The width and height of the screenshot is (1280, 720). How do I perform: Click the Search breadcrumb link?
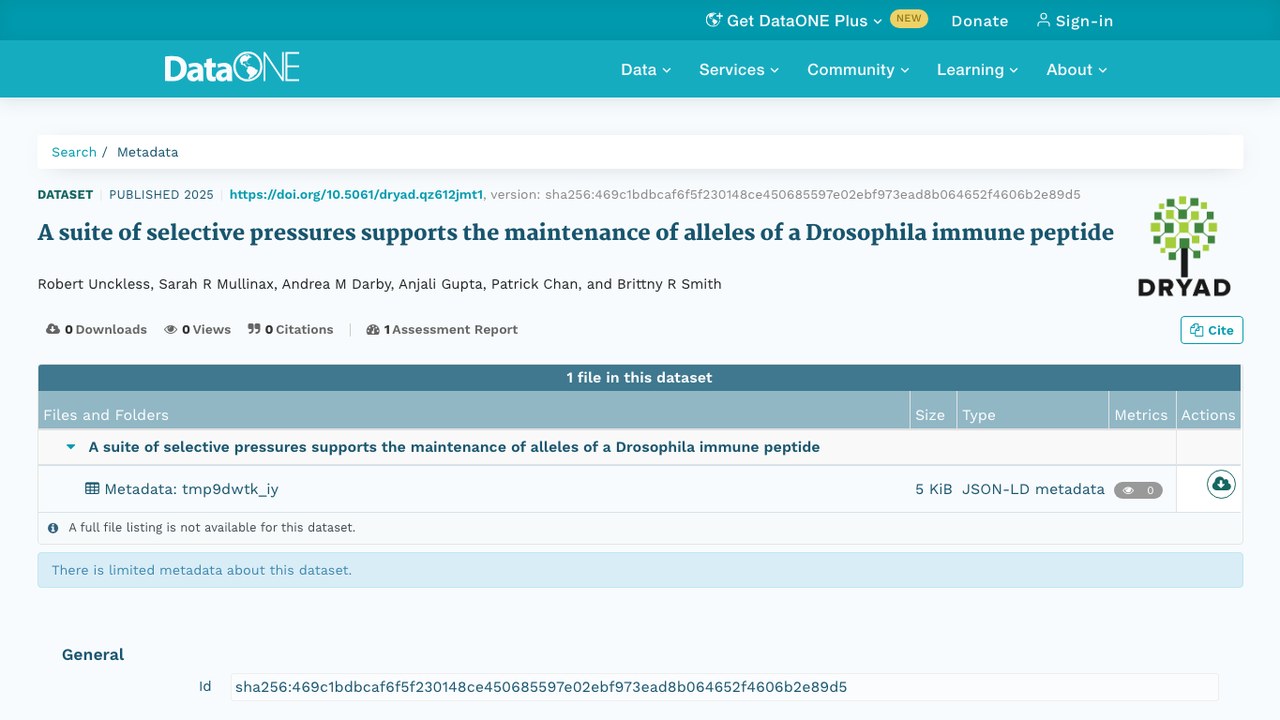coord(74,152)
